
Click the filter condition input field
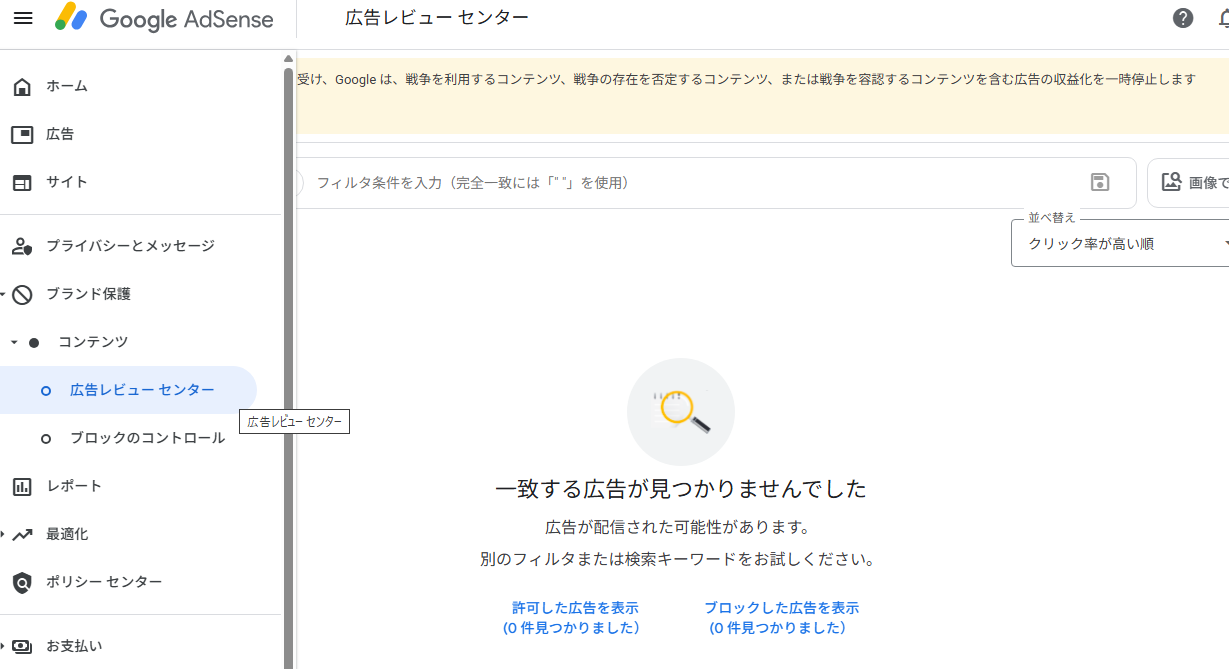(x=690, y=183)
